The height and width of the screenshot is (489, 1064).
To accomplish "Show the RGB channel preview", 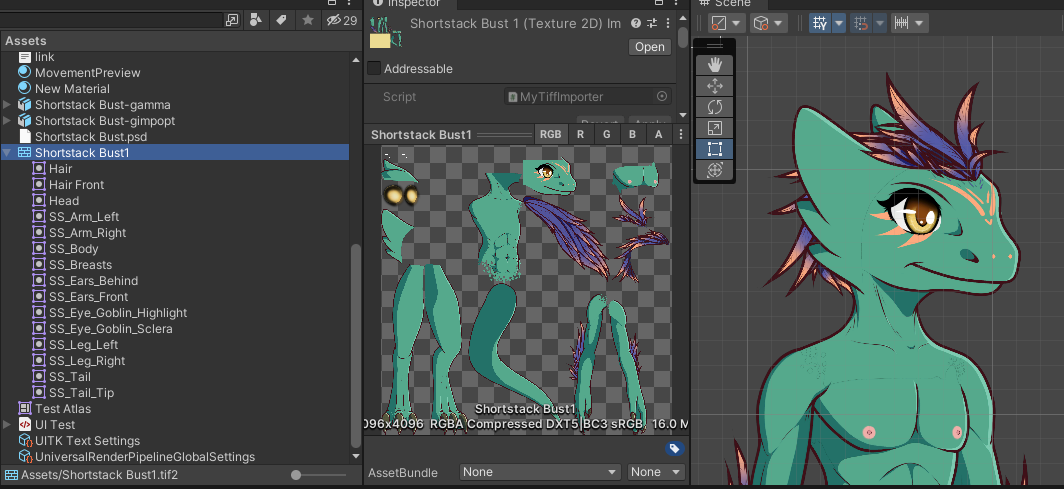I will click(x=550, y=134).
